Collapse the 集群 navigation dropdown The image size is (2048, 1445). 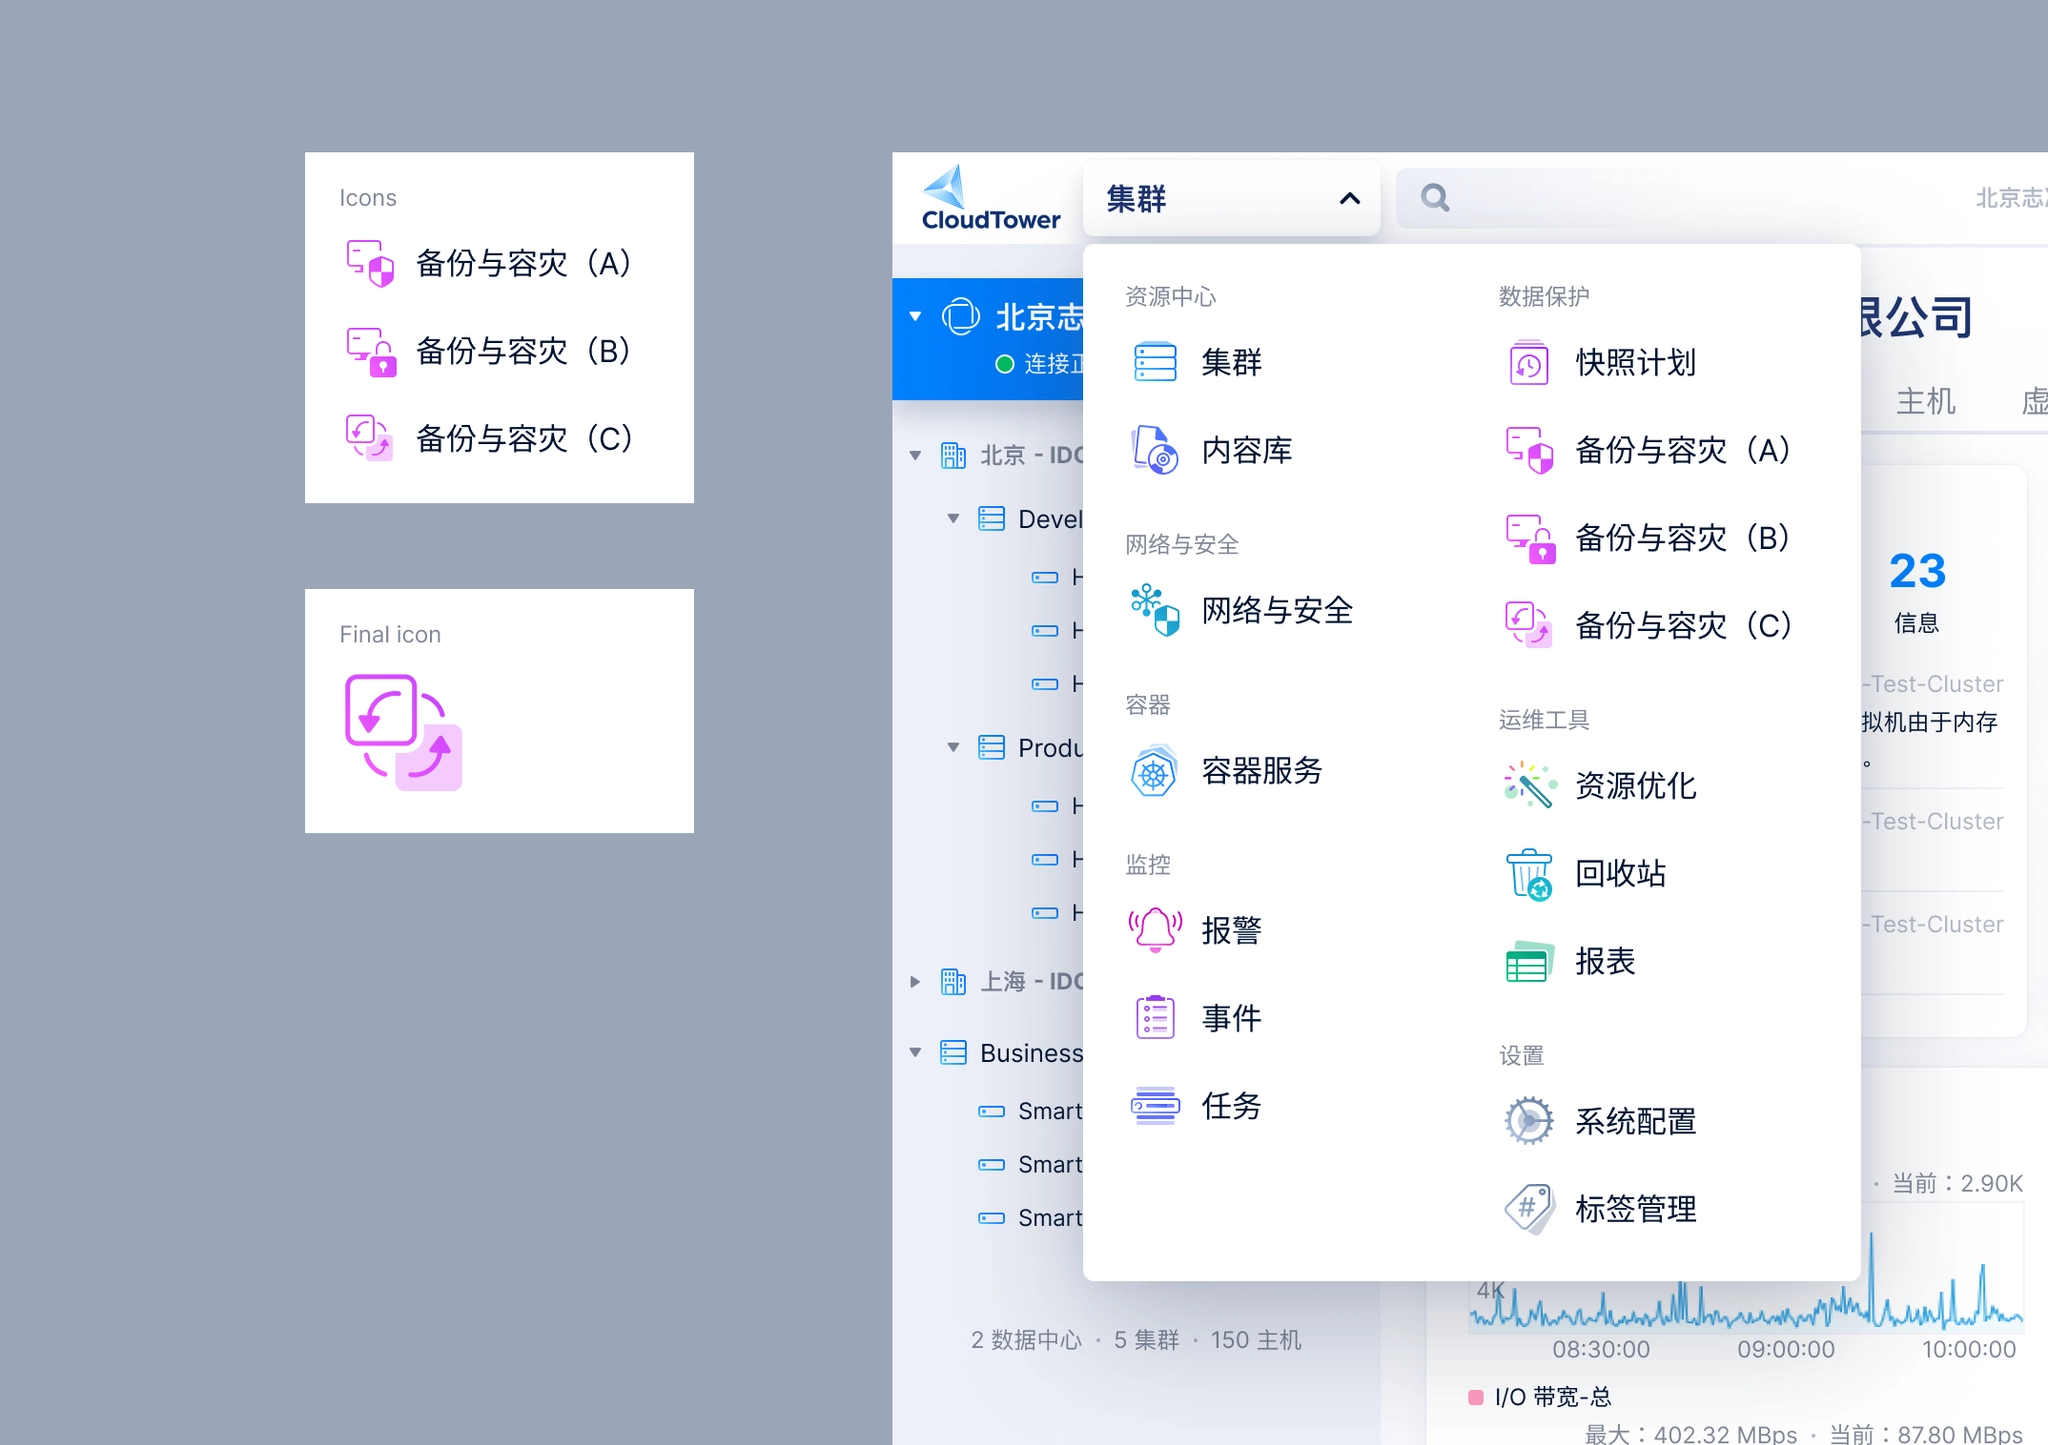coord(1349,199)
